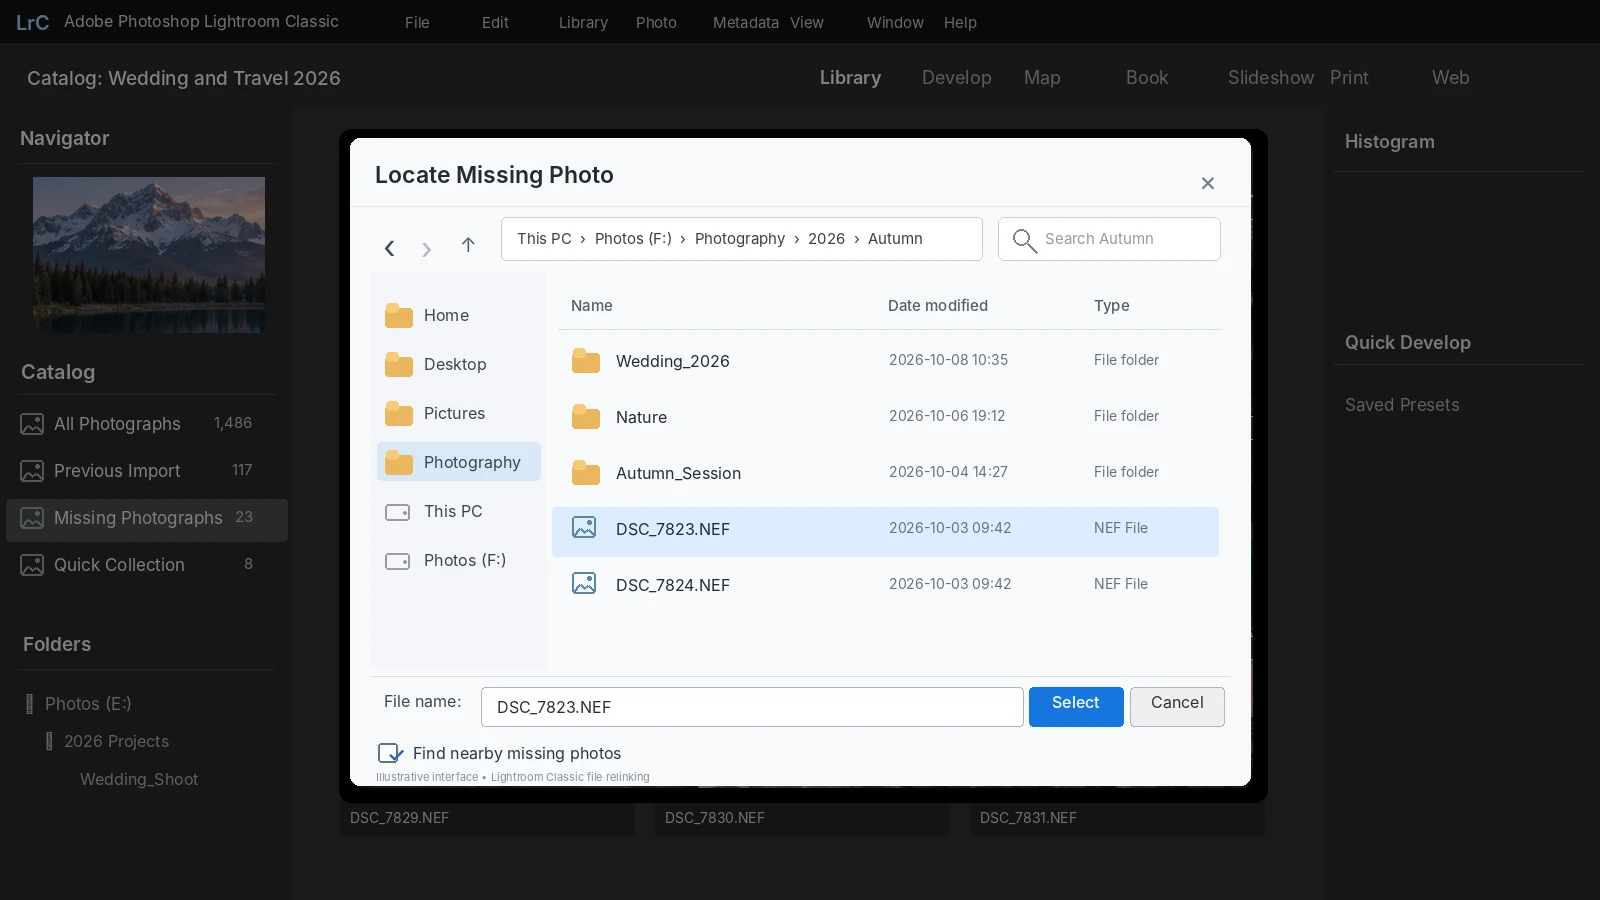Open the File menu
This screenshot has height=900, width=1600.
[417, 22]
